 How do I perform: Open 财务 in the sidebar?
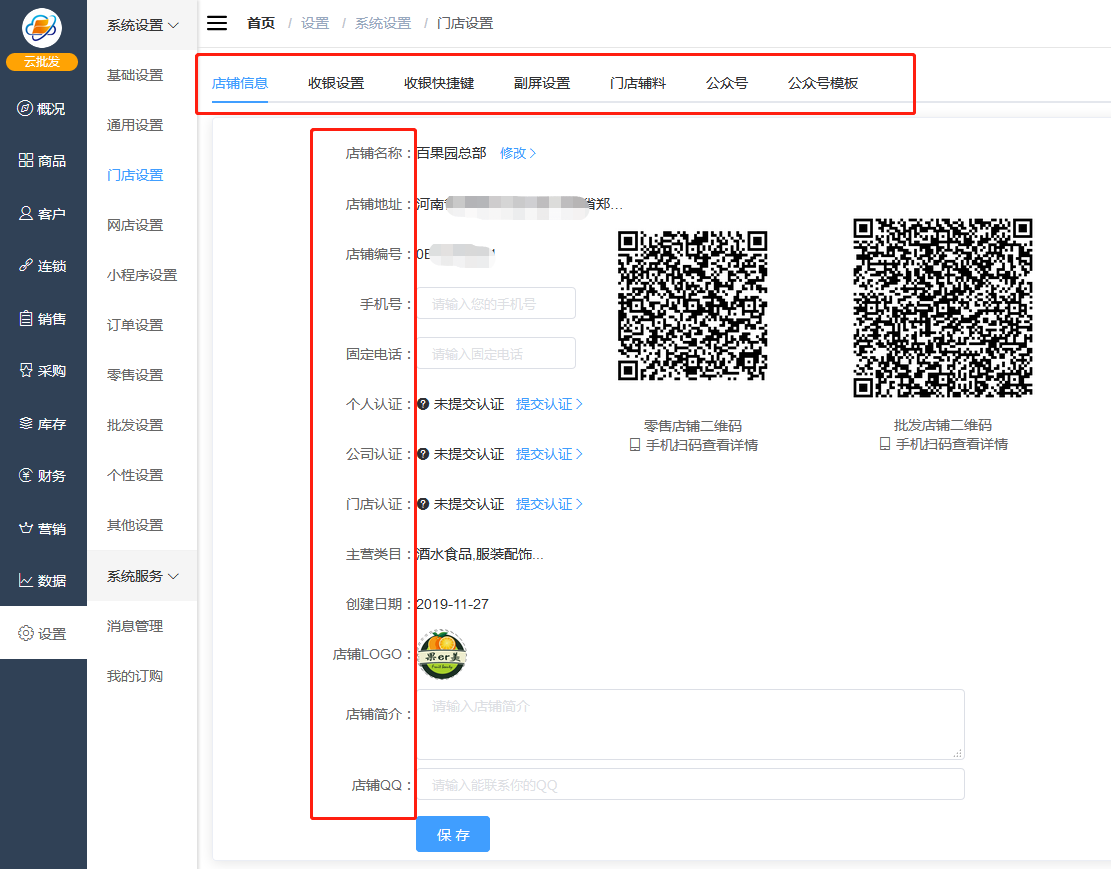pos(42,476)
